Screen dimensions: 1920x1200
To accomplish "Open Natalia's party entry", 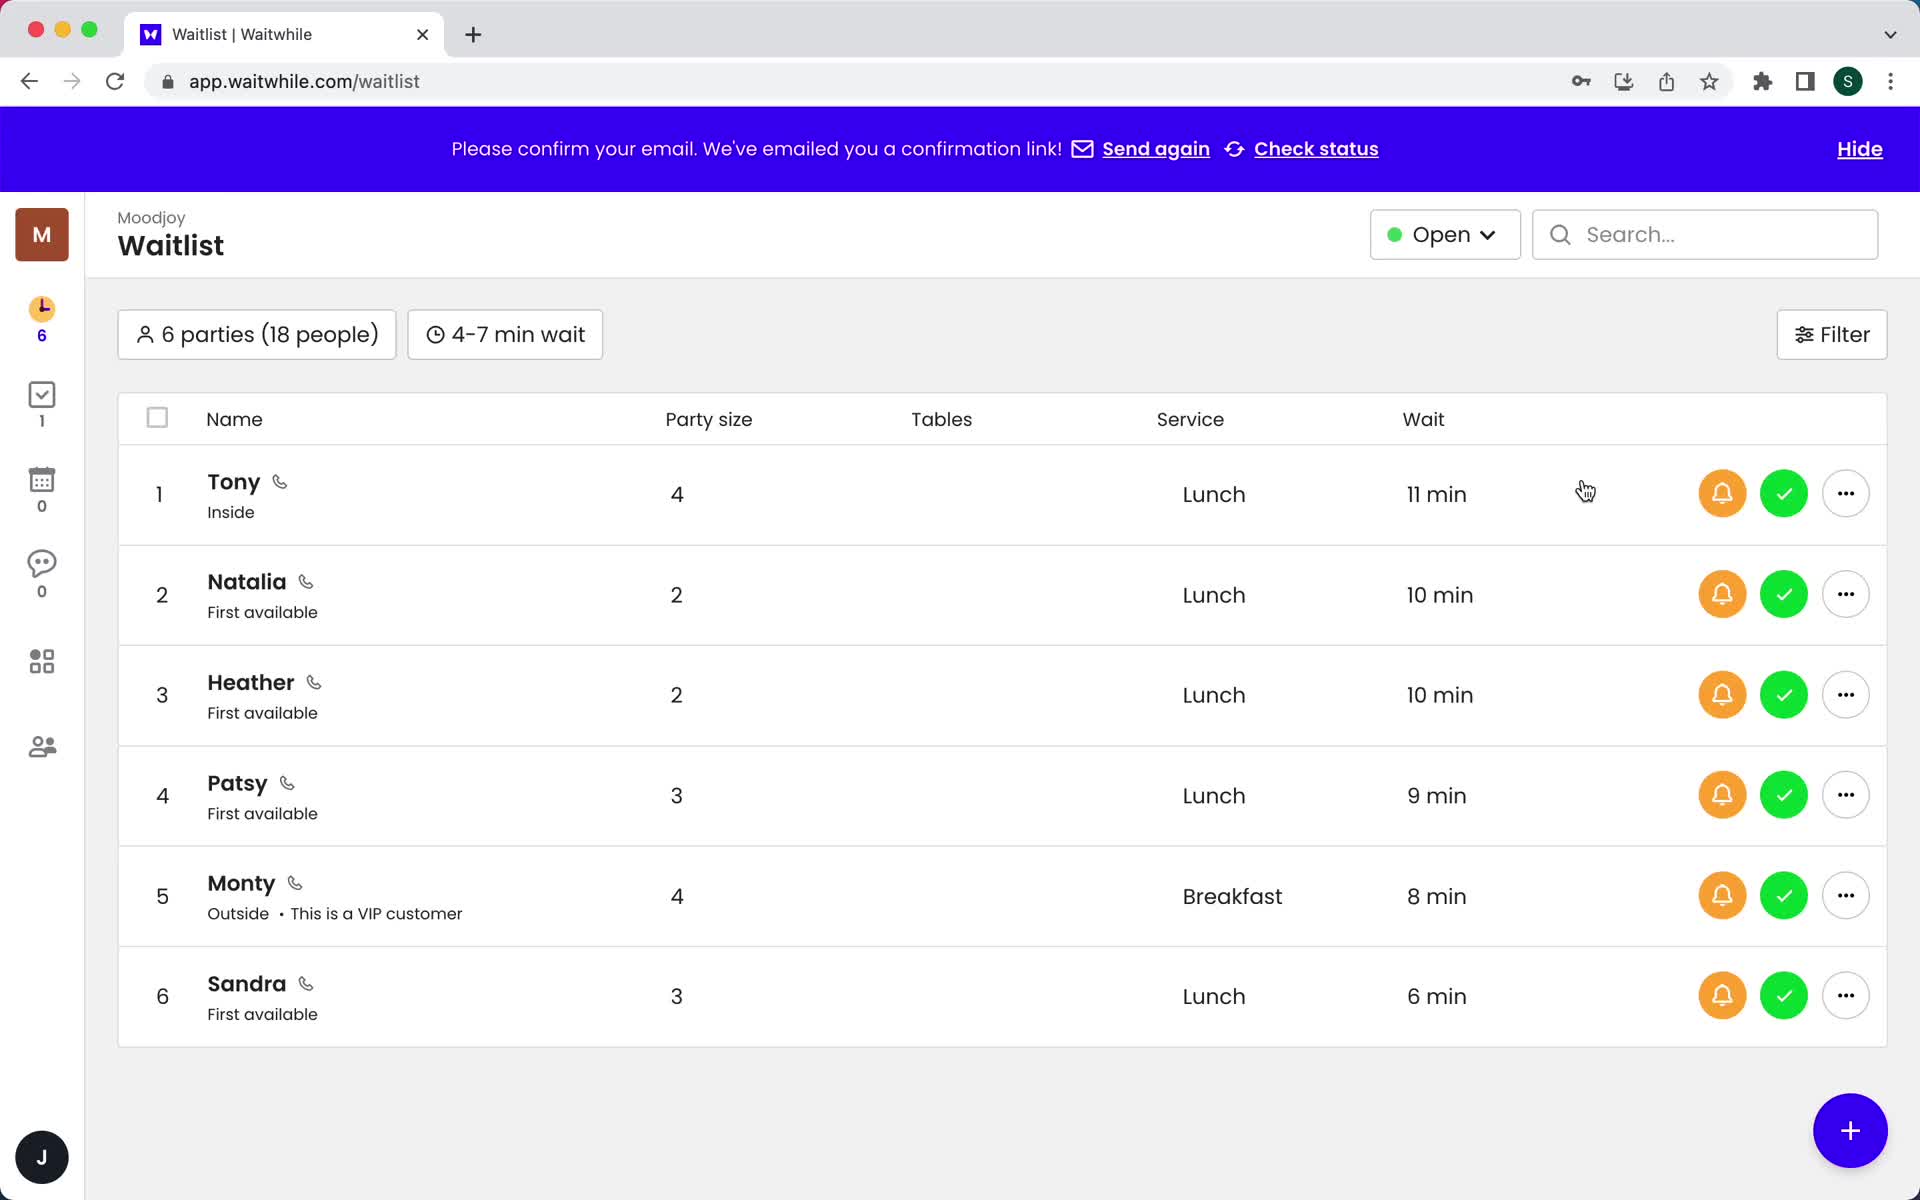I will (x=1002, y=595).
